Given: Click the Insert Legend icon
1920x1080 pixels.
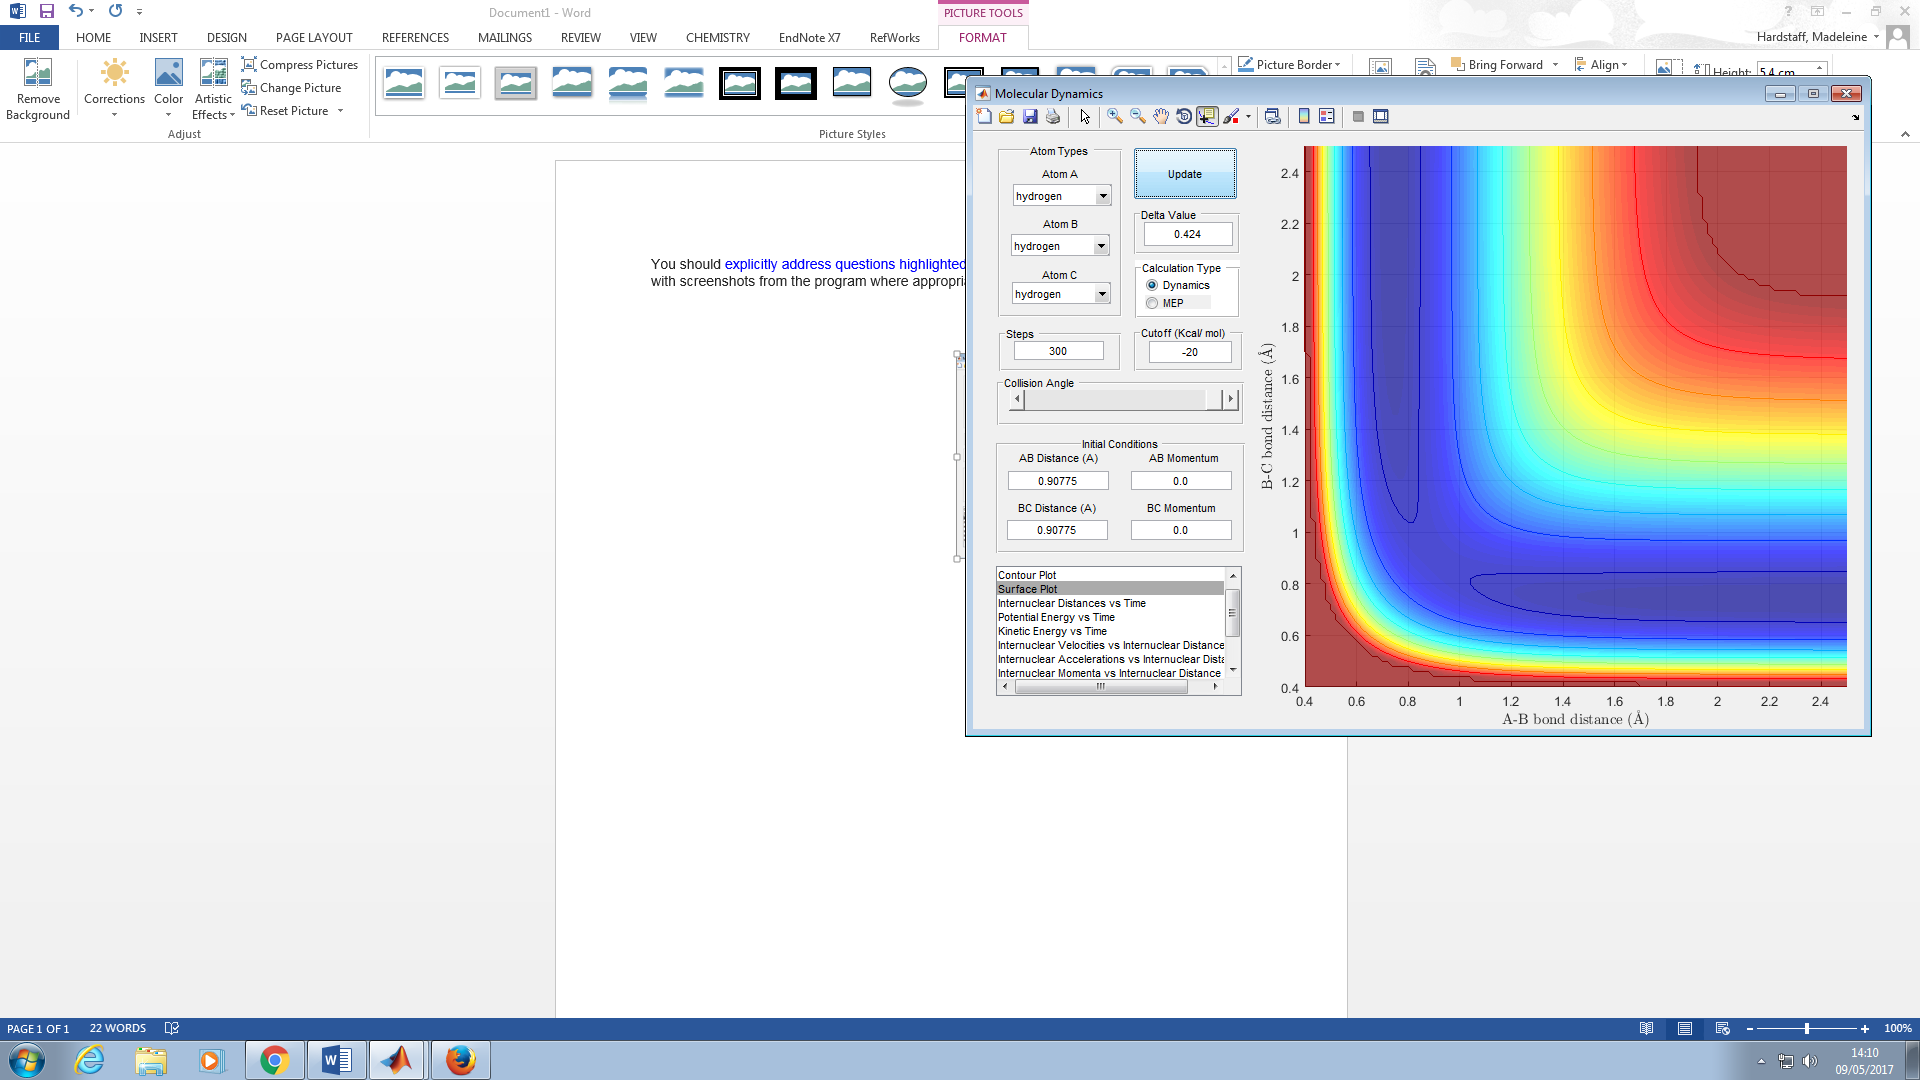Looking at the screenshot, I should click(x=1327, y=117).
